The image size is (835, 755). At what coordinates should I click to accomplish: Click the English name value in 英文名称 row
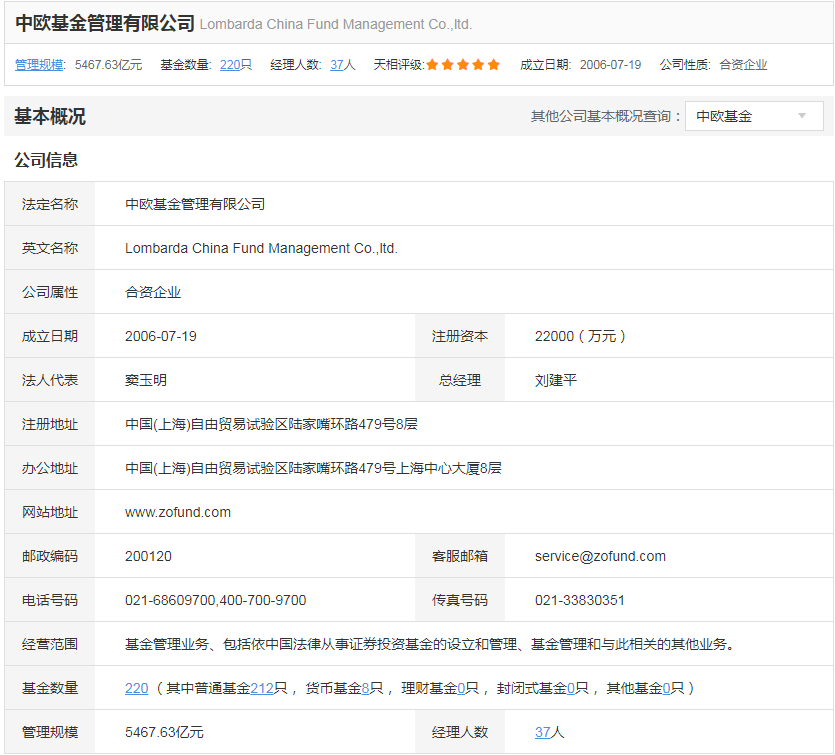[261, 248]
